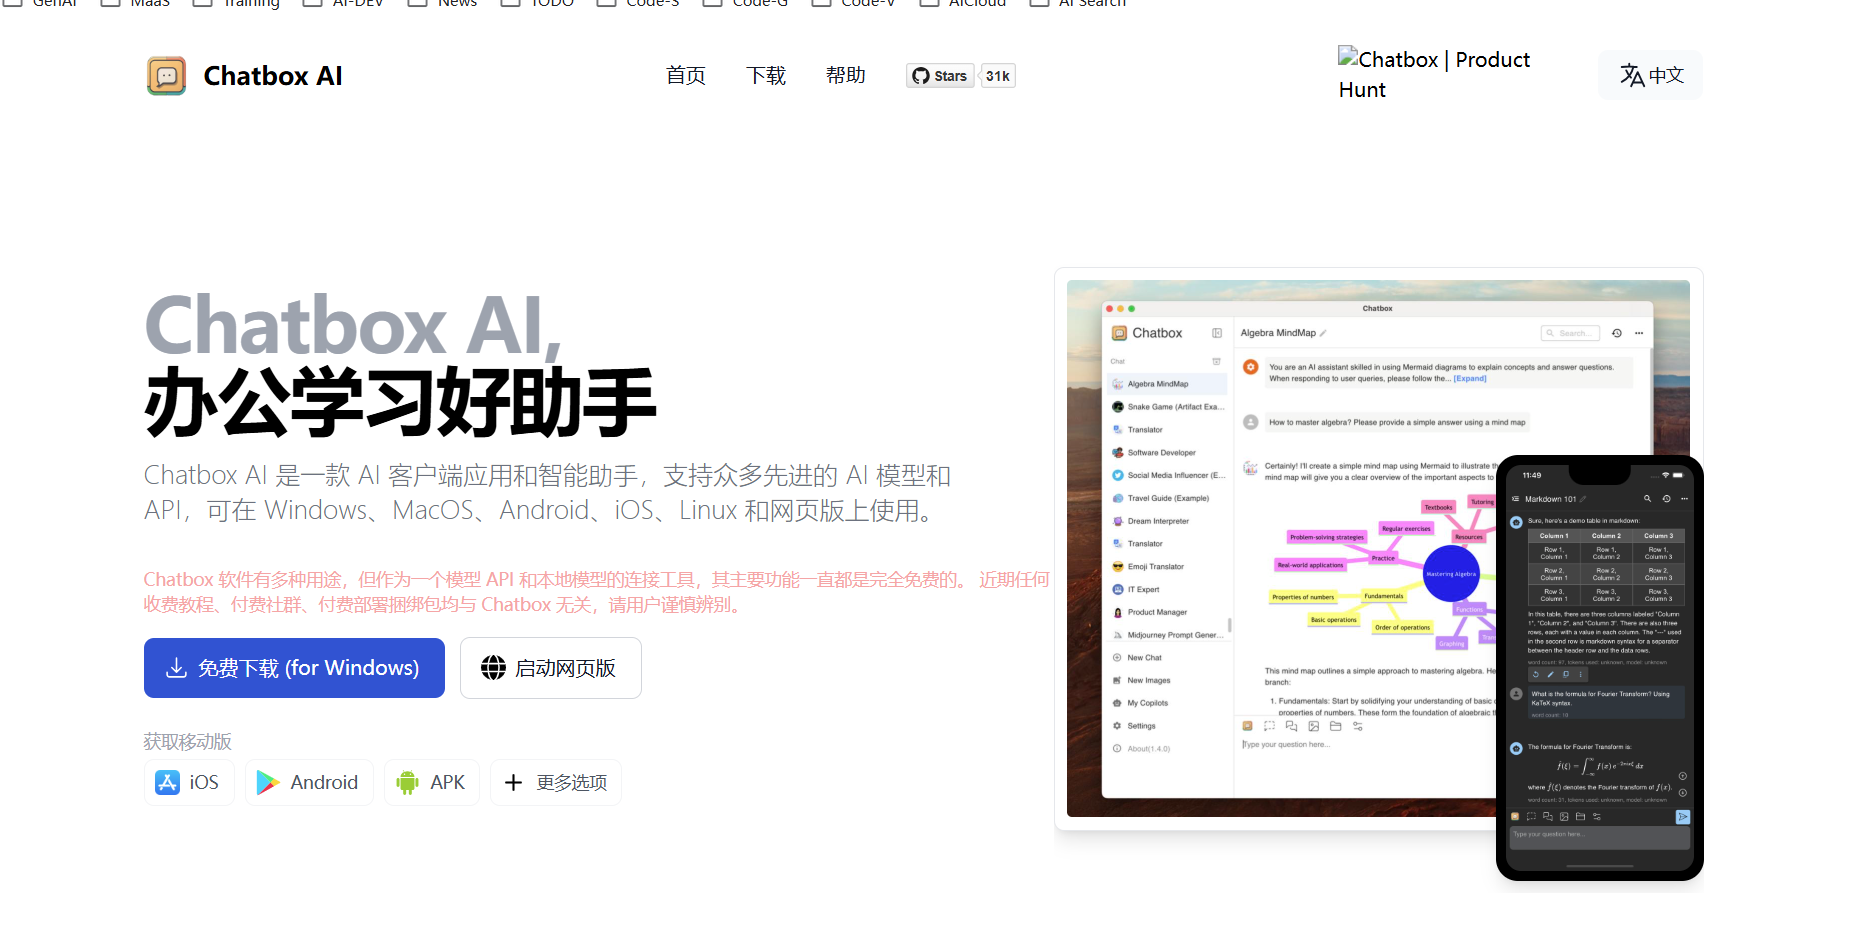
Task: Click the Chatbox AI logo icon
Action: [x=166, y=76]
